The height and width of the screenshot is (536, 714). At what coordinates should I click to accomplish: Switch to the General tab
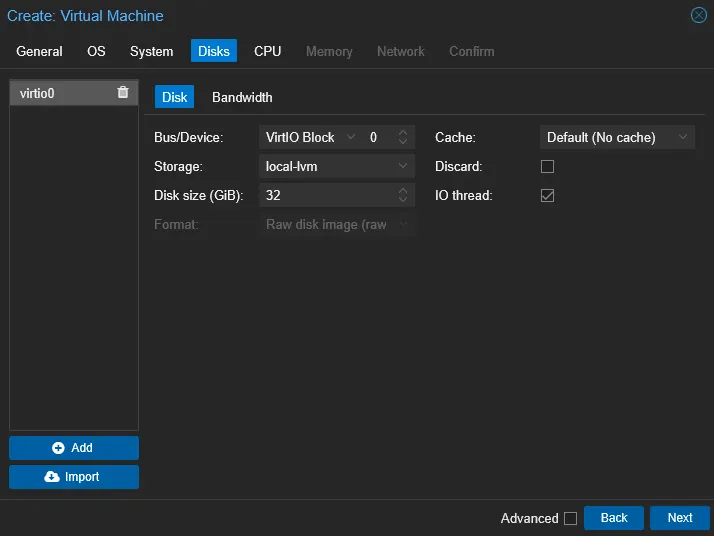point(39,51)
